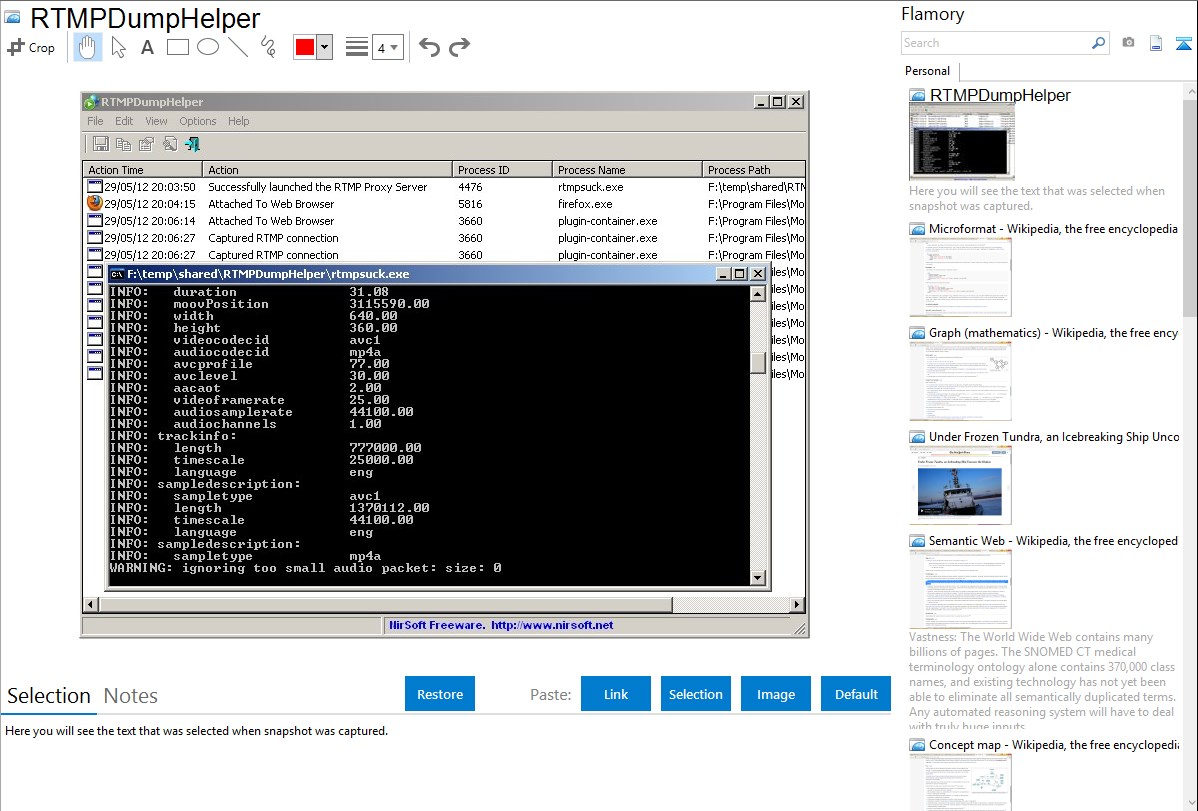Viewport: 1198px width, 811px height.
Task: Open the Under Frozen Tundra snapshot thumbnail
Action: click(960, 485)
